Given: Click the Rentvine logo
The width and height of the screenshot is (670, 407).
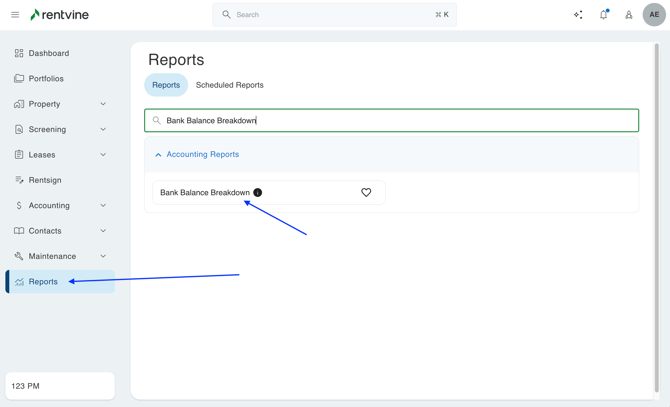Looking at the screenshot, I should click(60, 15).
